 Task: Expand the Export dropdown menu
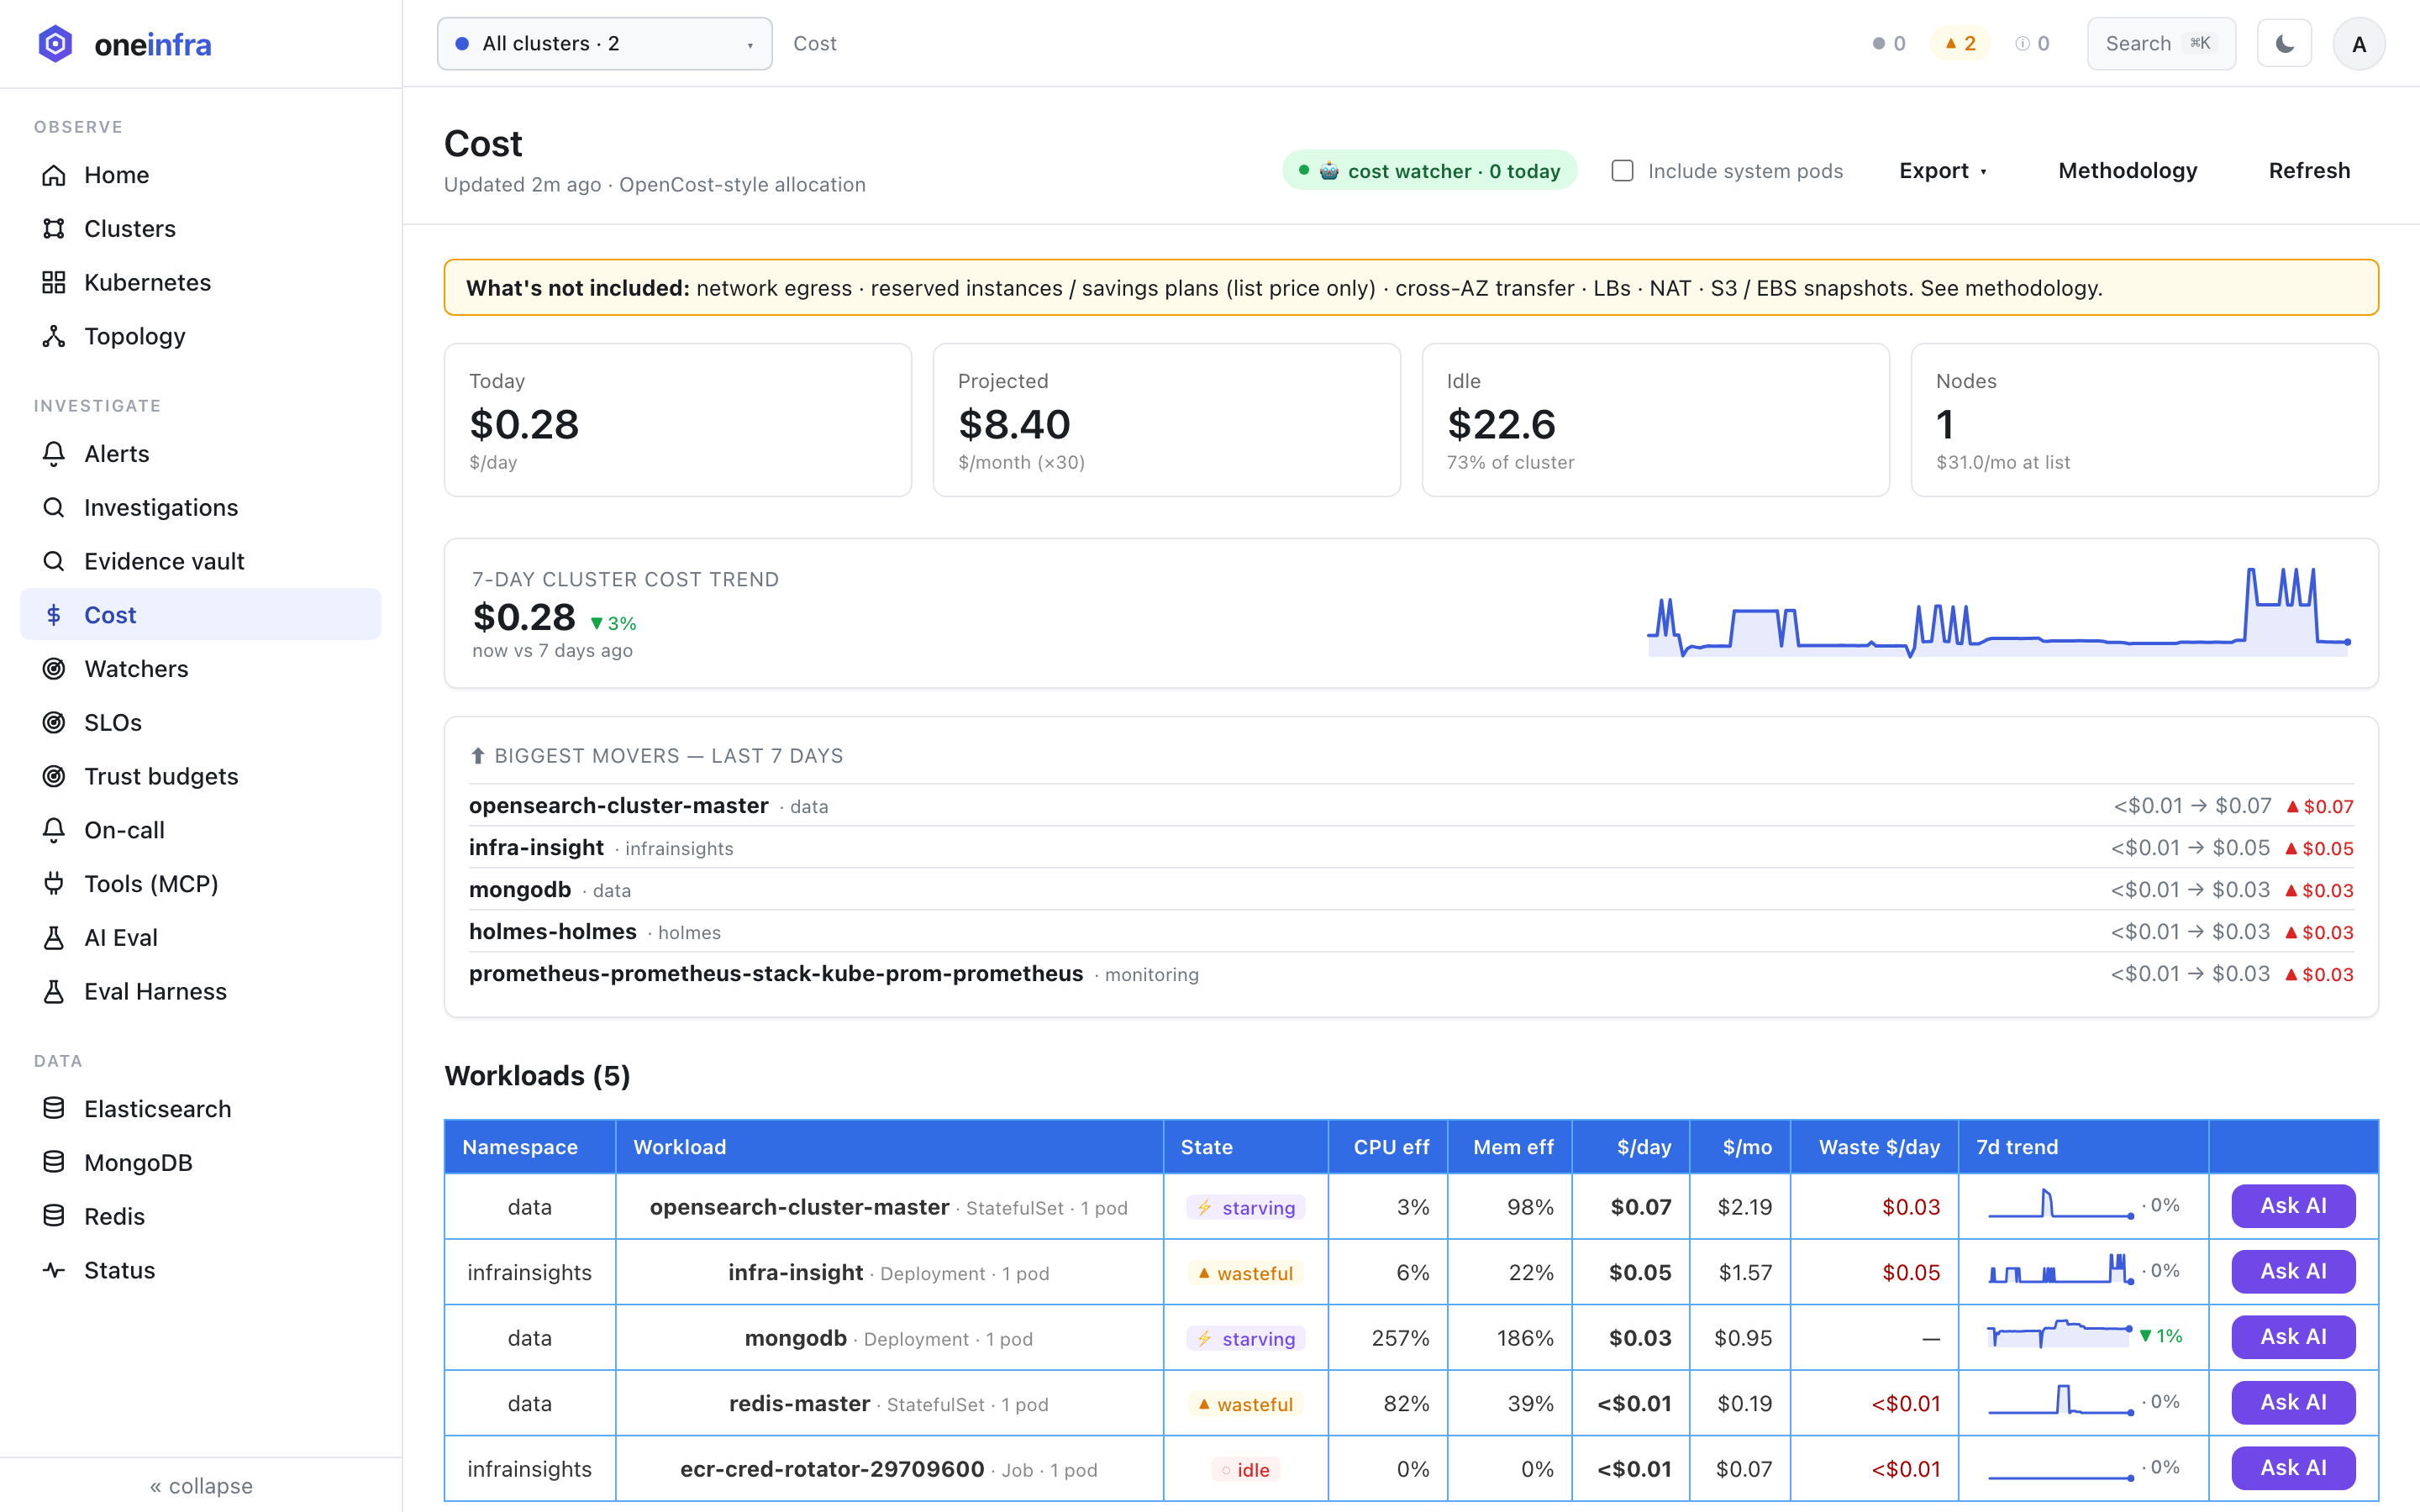click(x=1943, y=171)
